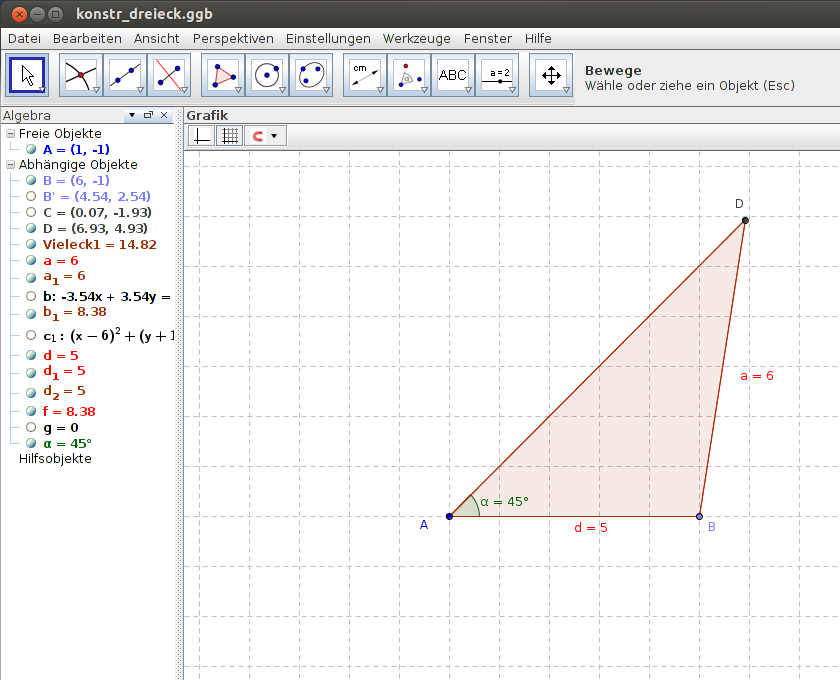Select the slider a=2 tool
The image size is (840, 680).
pyautogui.click(x=497, y=75)
